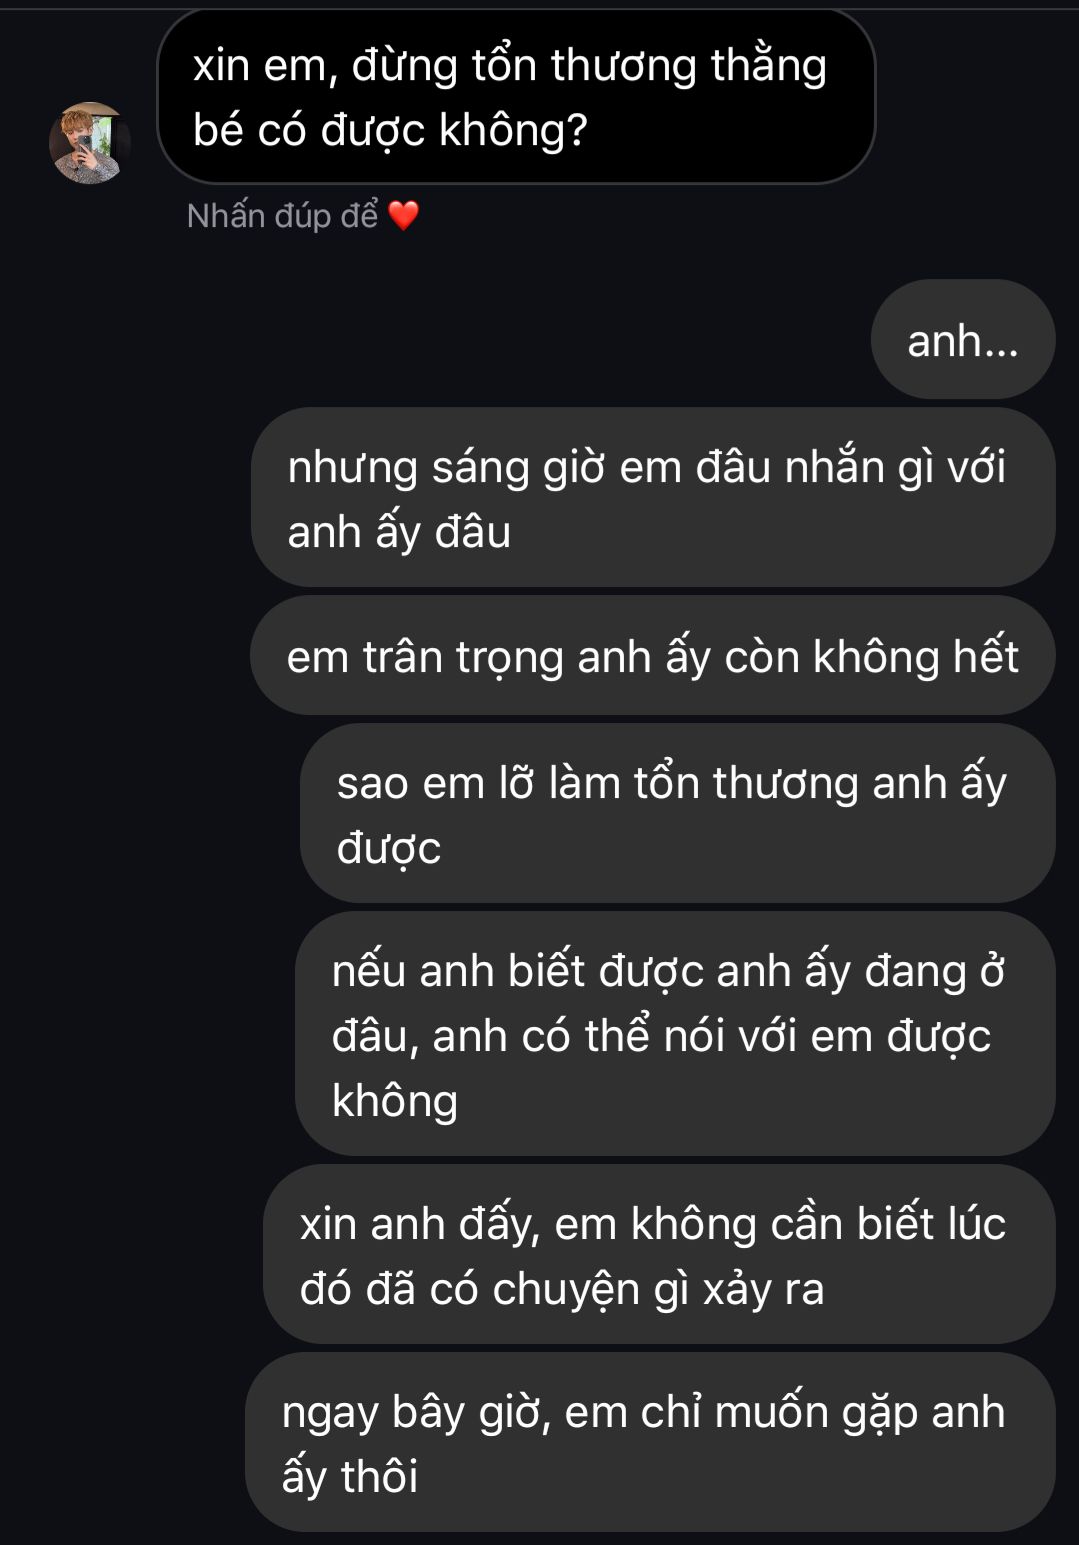Select the short "anh..." message bubble
The image size is (1079, 1545).
coord(963,340)
